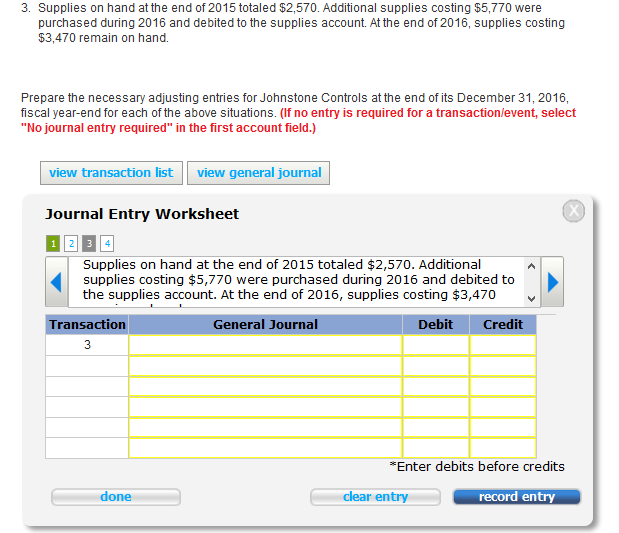
Task: Select worksheet tab 3
Action: [x=89, y=243]
